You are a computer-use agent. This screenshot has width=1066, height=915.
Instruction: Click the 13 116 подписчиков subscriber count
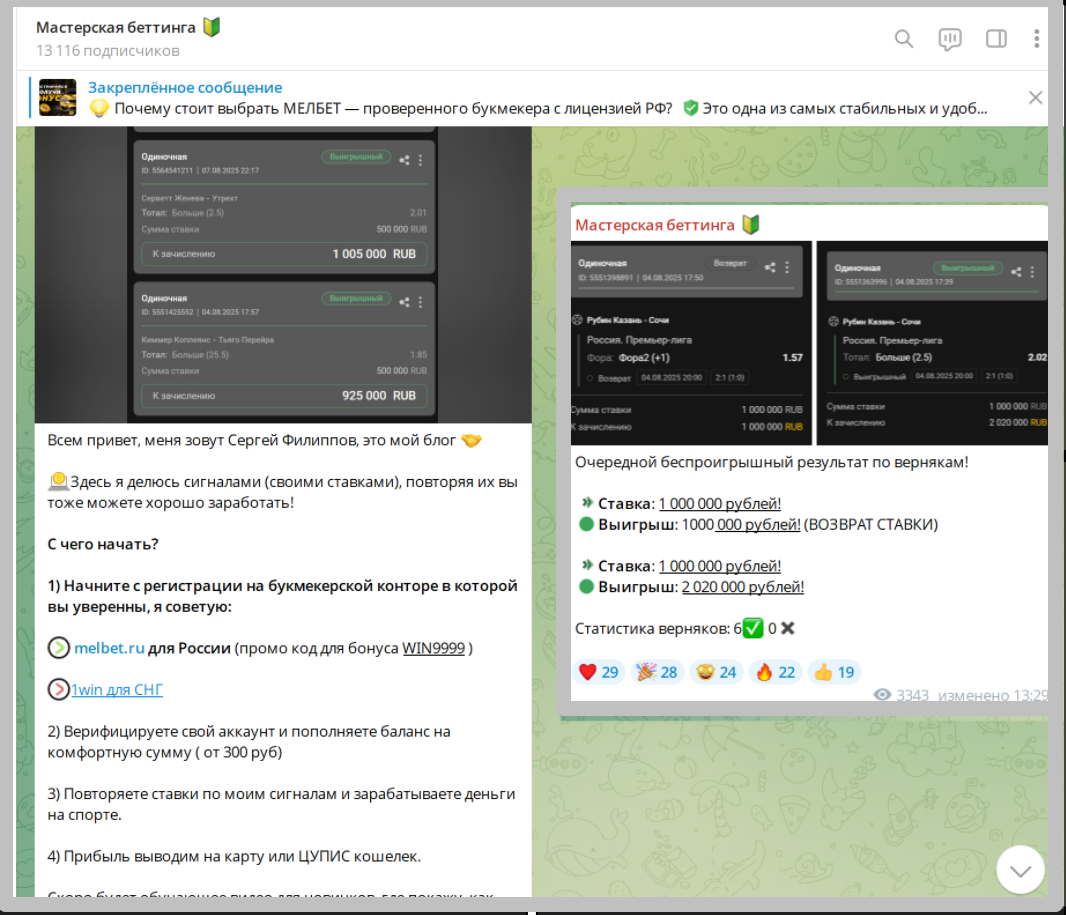tap(107, 51)
